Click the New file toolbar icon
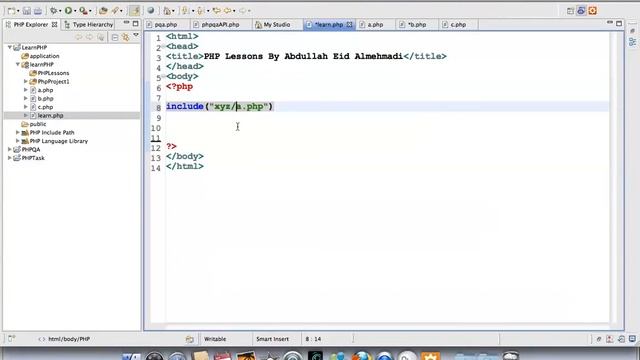Image resolution: width=640 pixels, height=360 pixels. click(11, 11)
